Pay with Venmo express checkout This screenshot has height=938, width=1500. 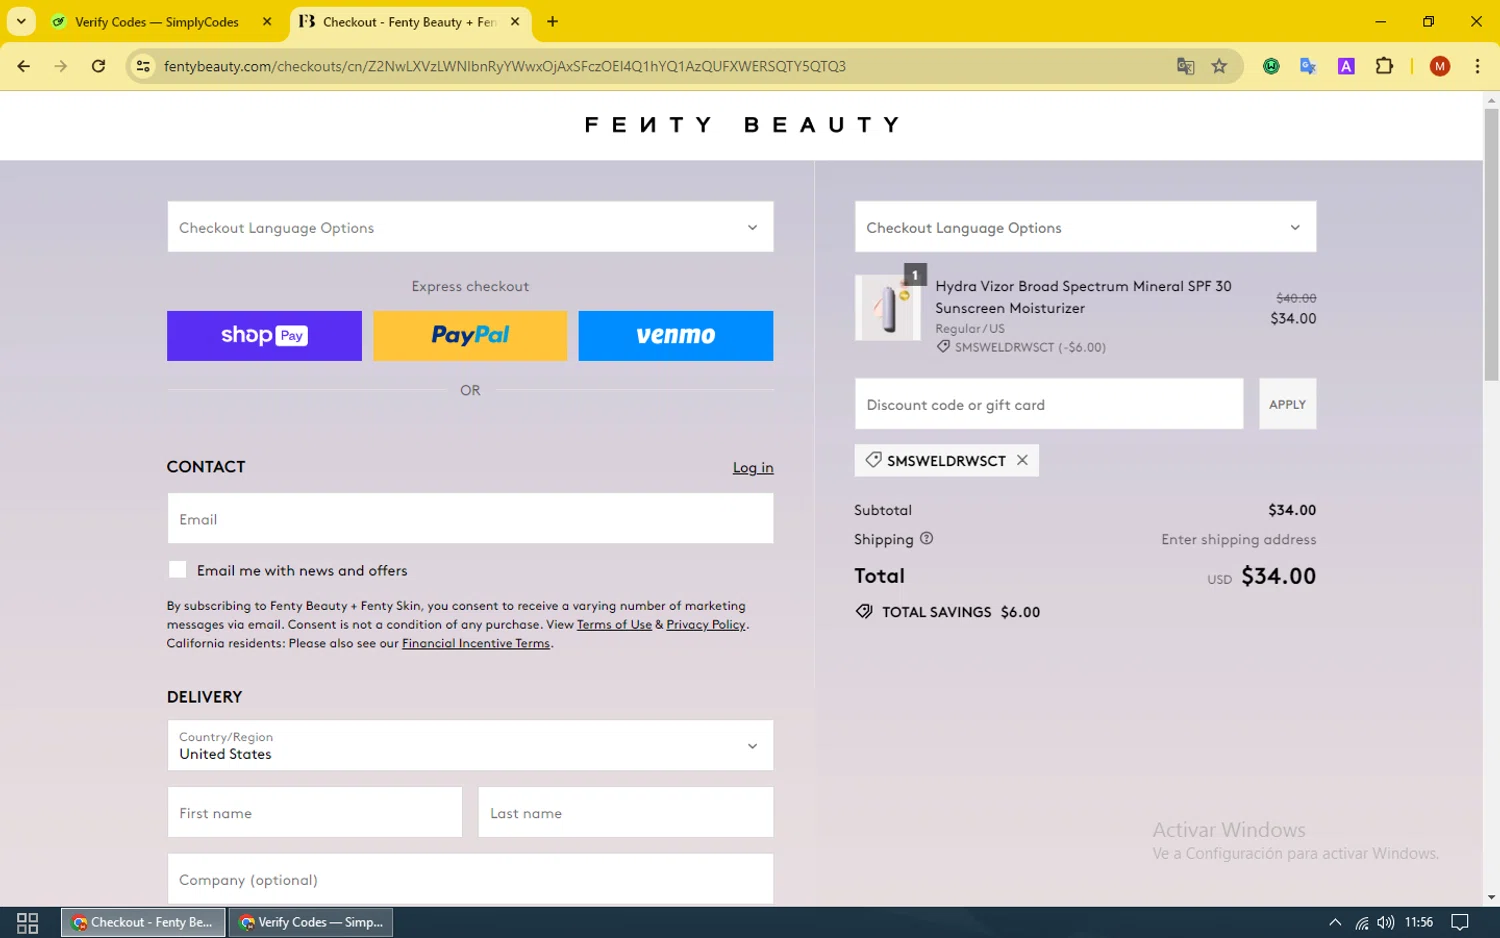(676, 335)
